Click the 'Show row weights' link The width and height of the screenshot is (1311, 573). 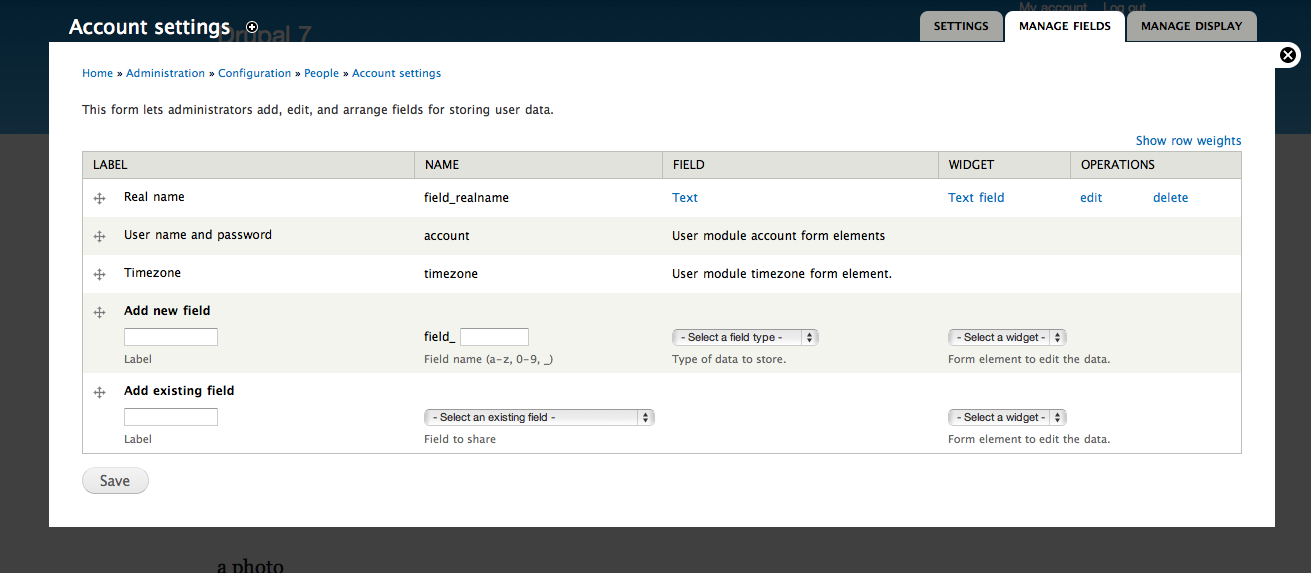click(1188, 141)
